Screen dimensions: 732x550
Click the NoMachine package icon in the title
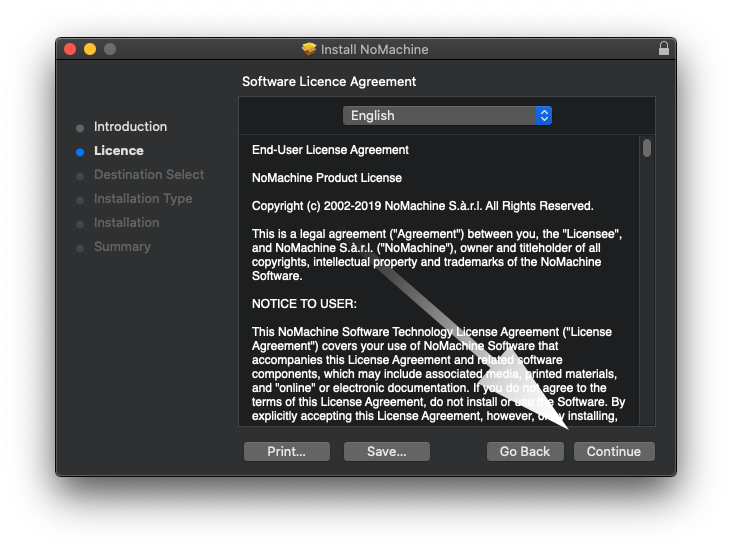309,49
